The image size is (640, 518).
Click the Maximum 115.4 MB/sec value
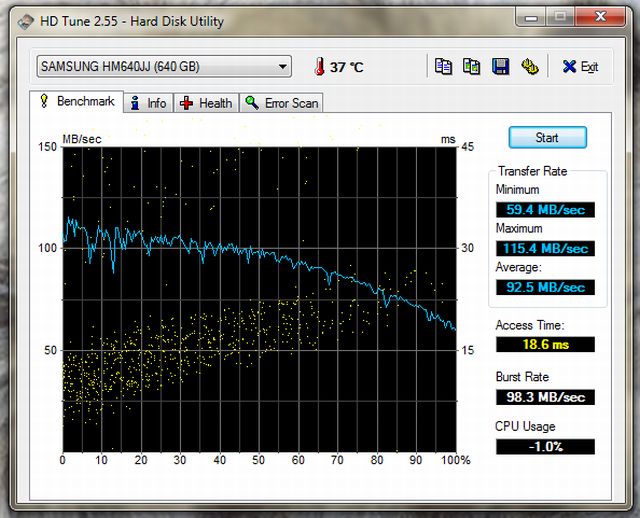544,248
